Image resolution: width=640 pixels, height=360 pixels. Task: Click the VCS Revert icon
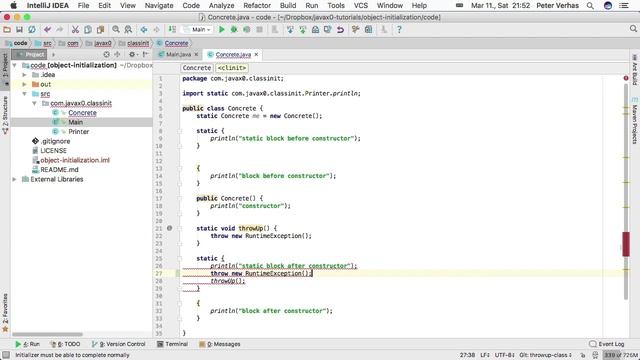click(x=340, y=29)
